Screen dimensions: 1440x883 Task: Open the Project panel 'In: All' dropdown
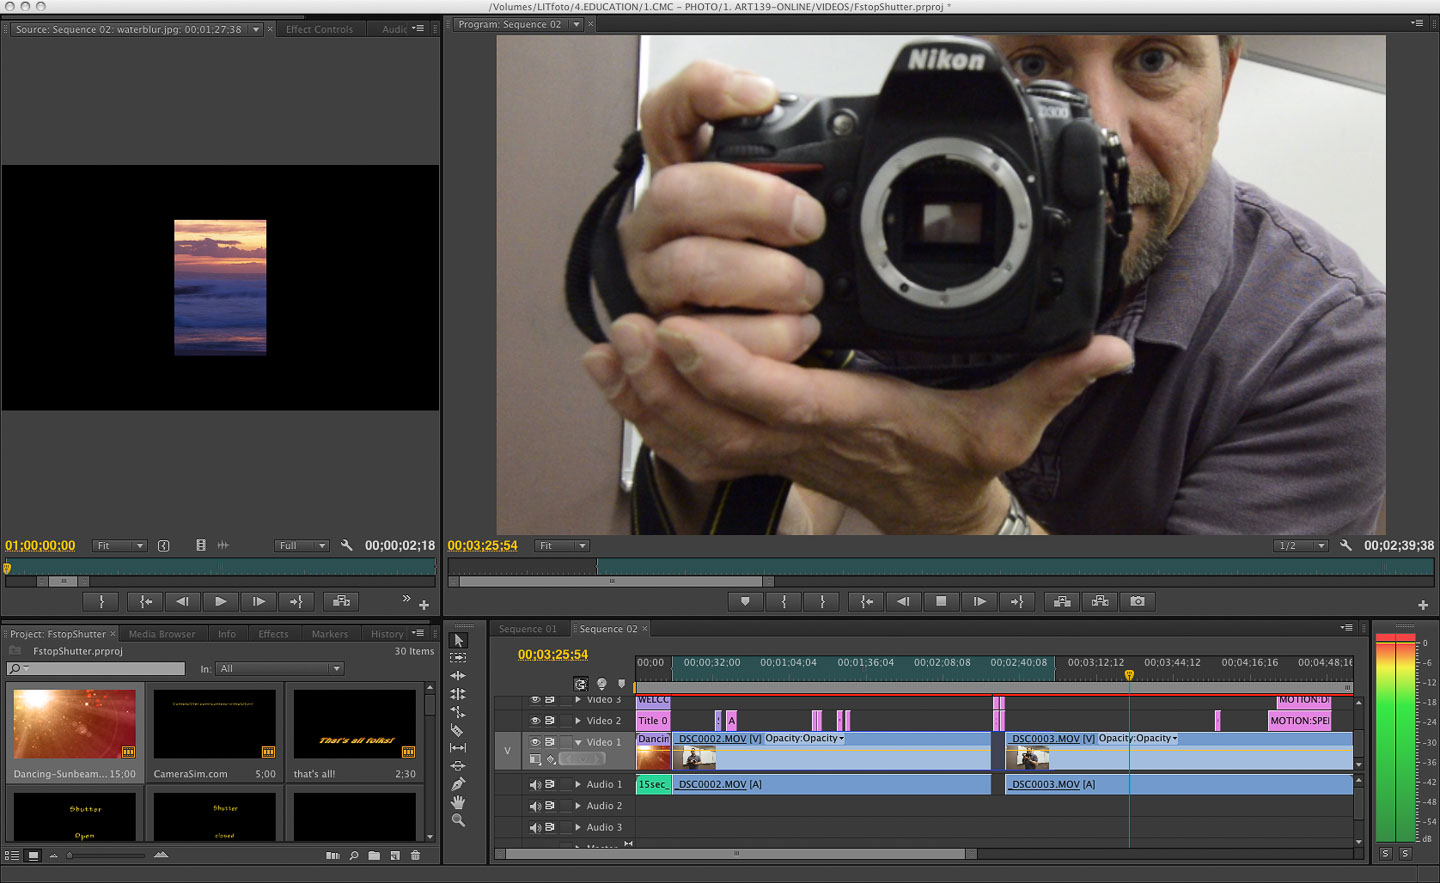pyautogui.click(x=280, y=668)
